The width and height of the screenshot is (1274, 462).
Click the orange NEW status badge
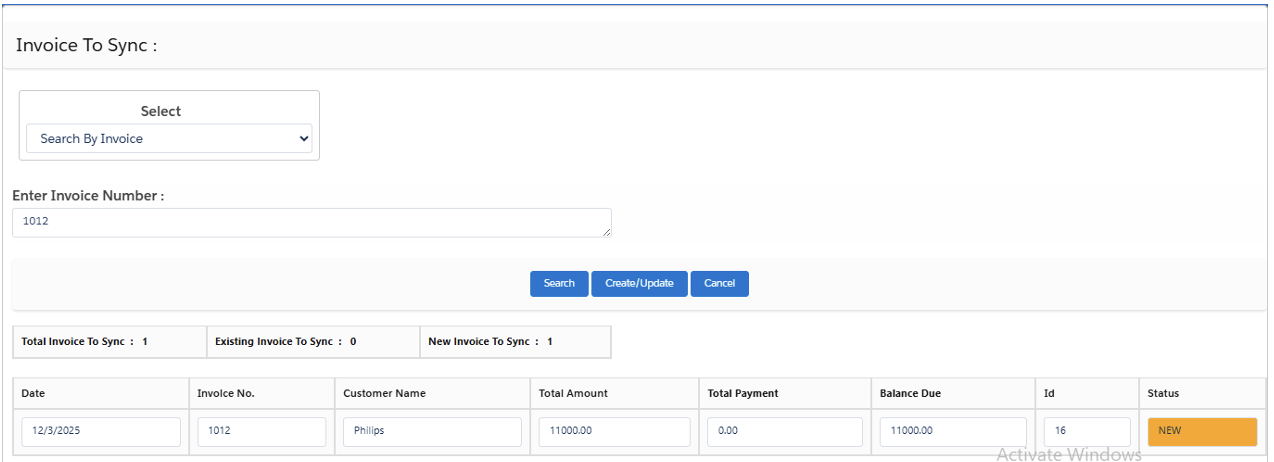pyautogui.click(x=1201, y=431)
